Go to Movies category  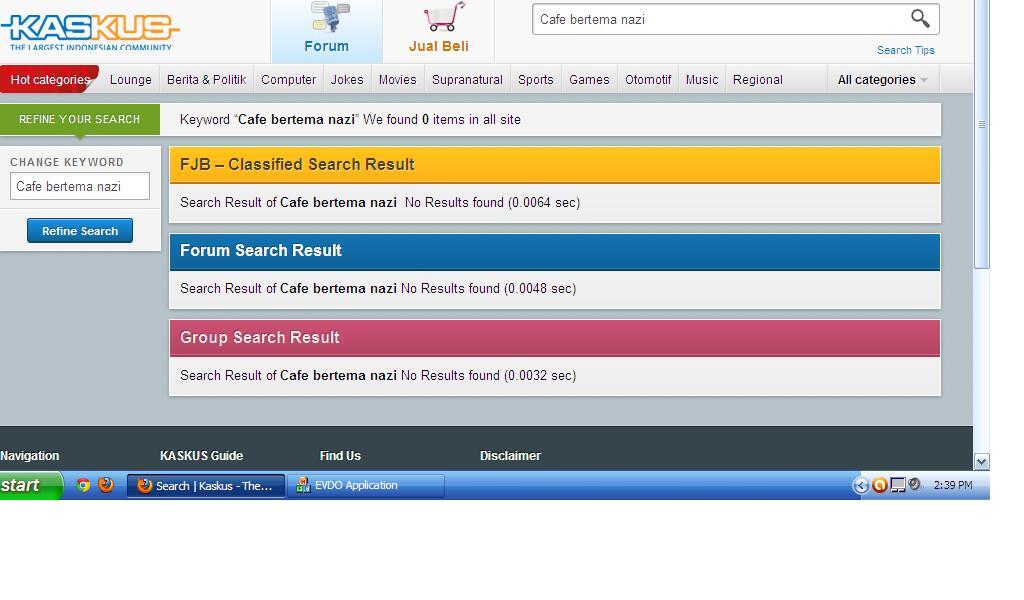pyautogui.click(x=397, y=80)
